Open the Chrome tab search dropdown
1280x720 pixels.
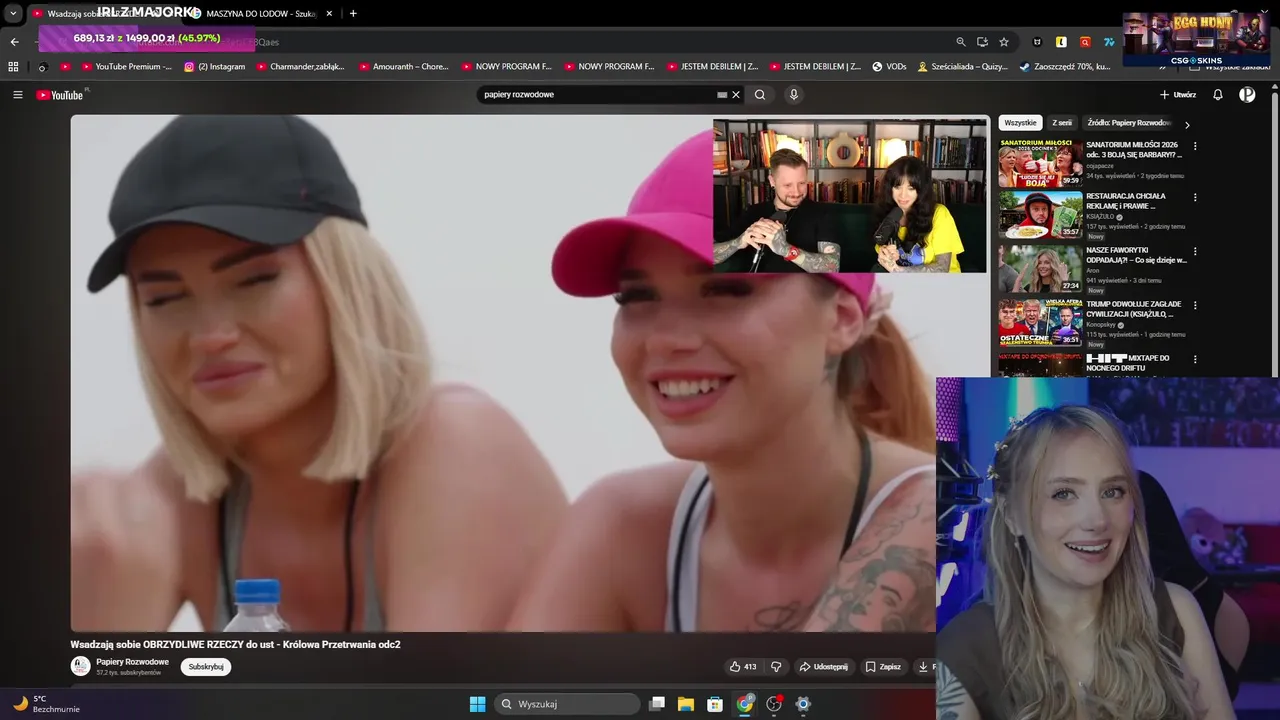13,13
